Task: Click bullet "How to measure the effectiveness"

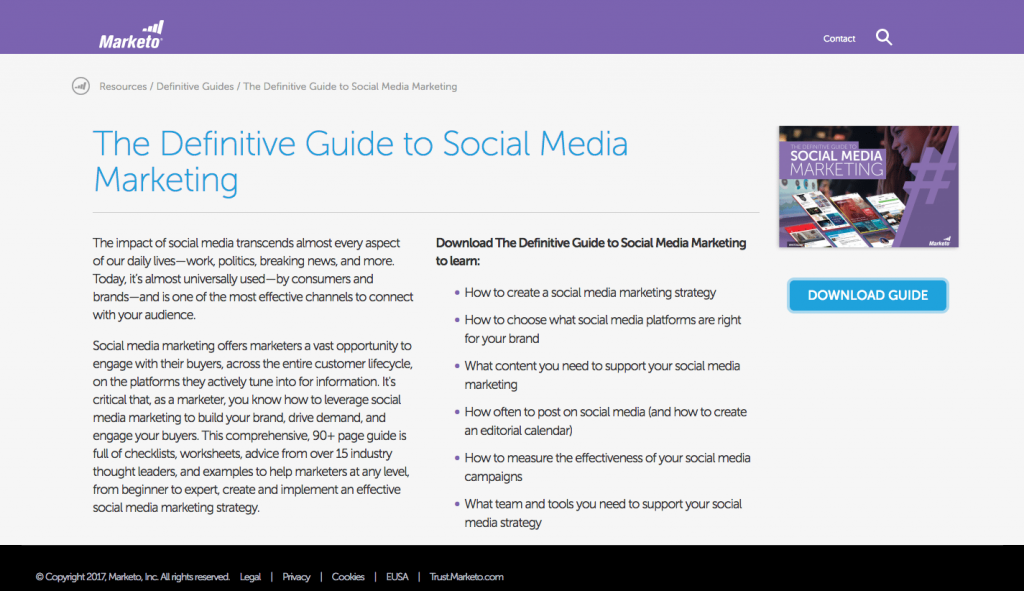Action: click(607, 467)
